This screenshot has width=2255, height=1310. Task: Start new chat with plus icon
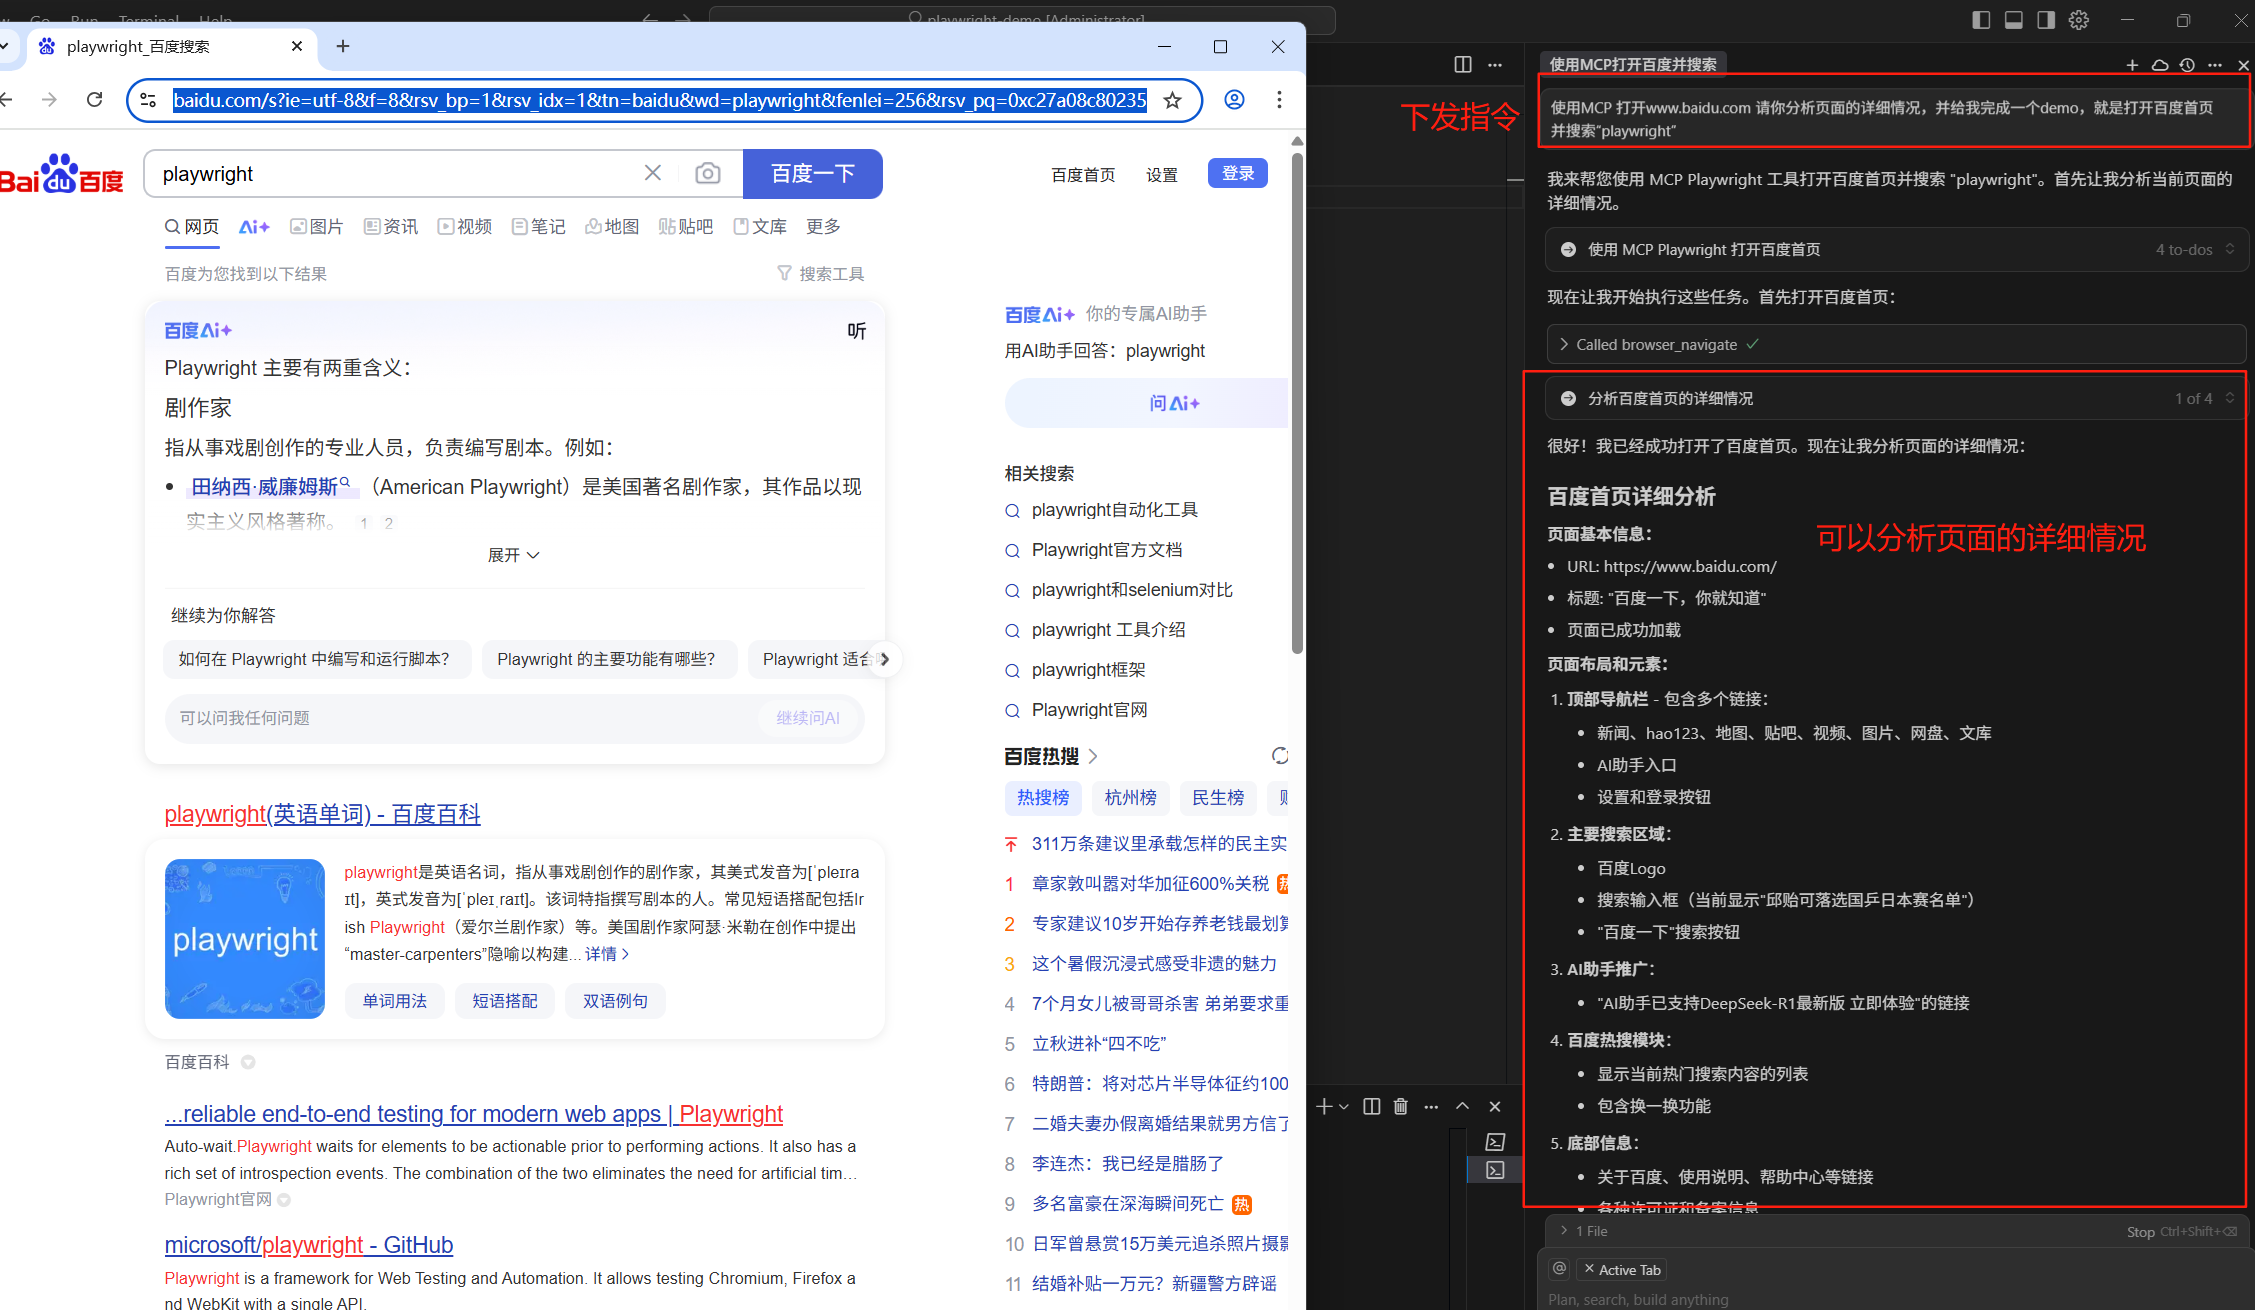tap(2132, 65)
